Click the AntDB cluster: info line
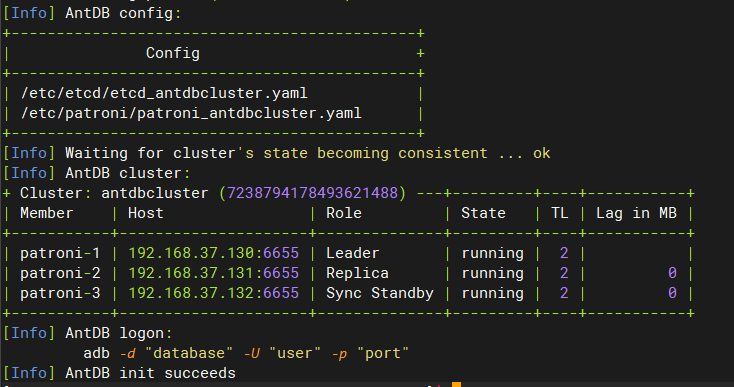The height and width of the screenshot is (387, 734). click(x=96, y=173)
